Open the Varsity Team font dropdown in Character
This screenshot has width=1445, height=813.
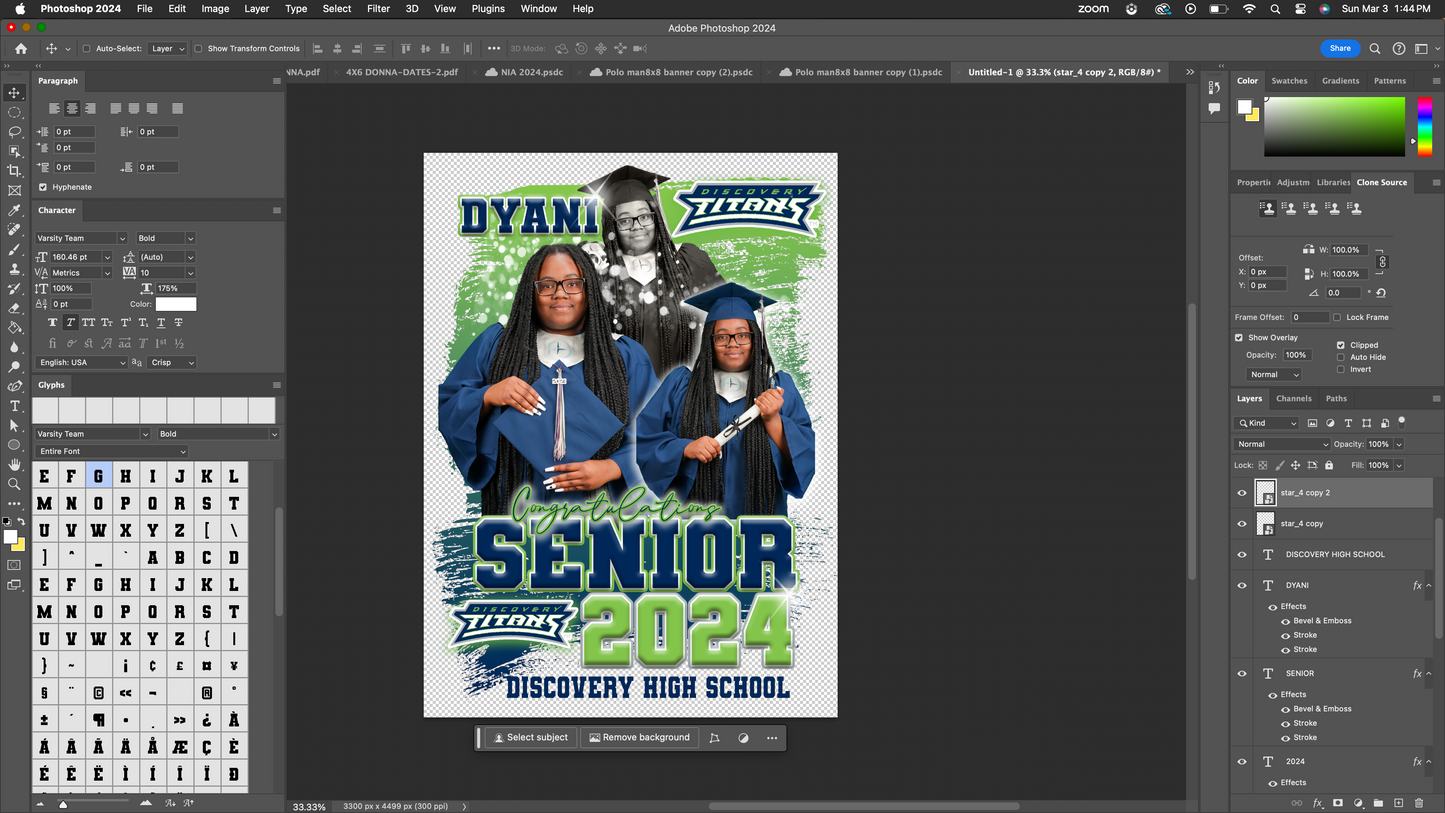coord(81,238)
